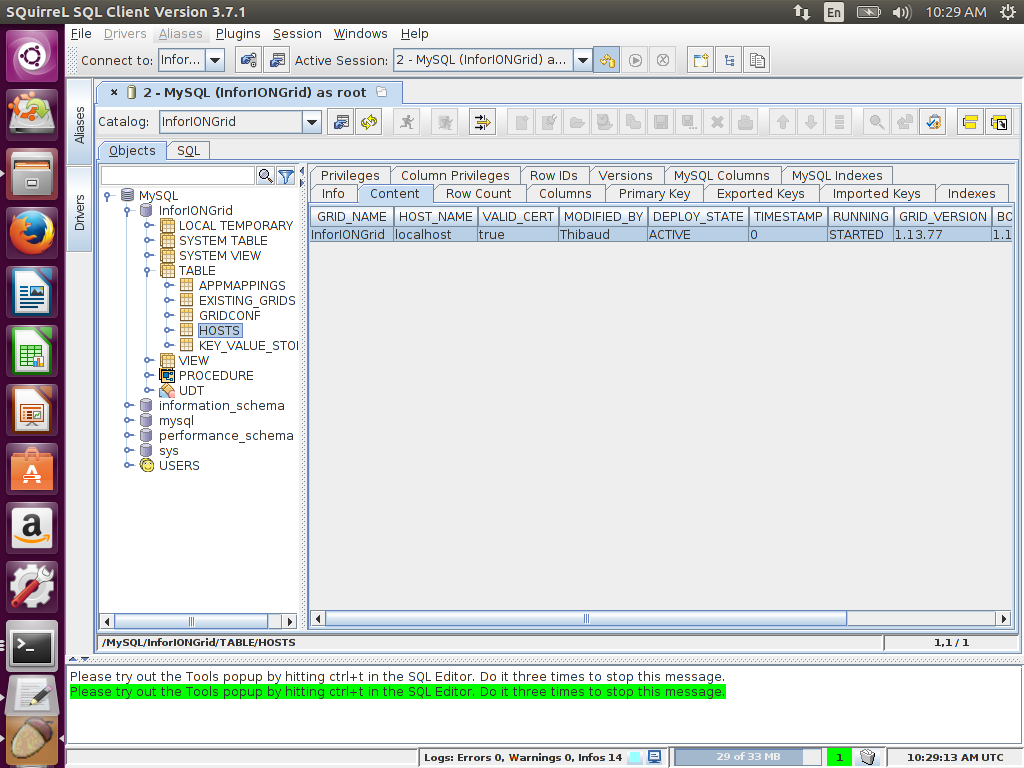Click the horizontal scrollbar under the data grid

point(586,619)
